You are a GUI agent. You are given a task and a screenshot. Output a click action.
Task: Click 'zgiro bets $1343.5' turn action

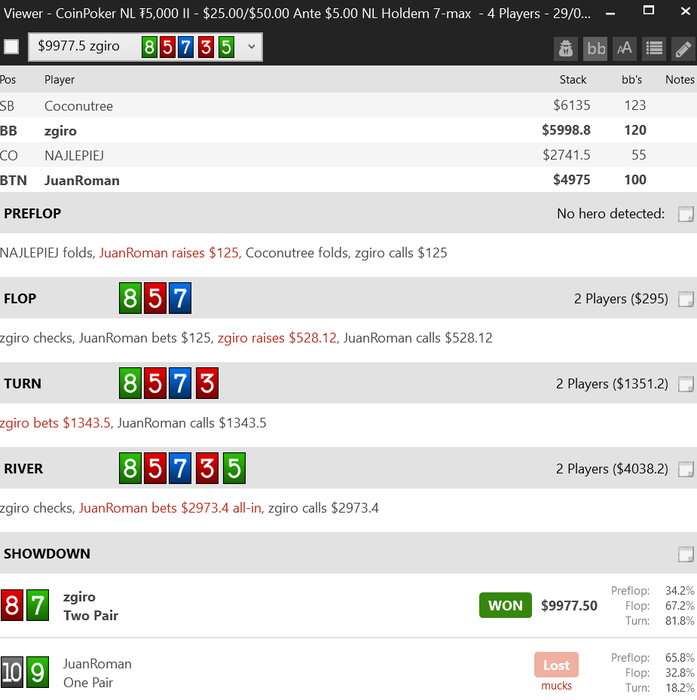coord(56,423)
